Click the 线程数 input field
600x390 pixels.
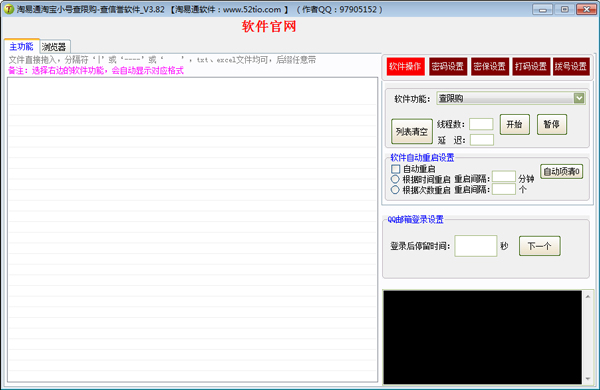click(x=481, y=124)
